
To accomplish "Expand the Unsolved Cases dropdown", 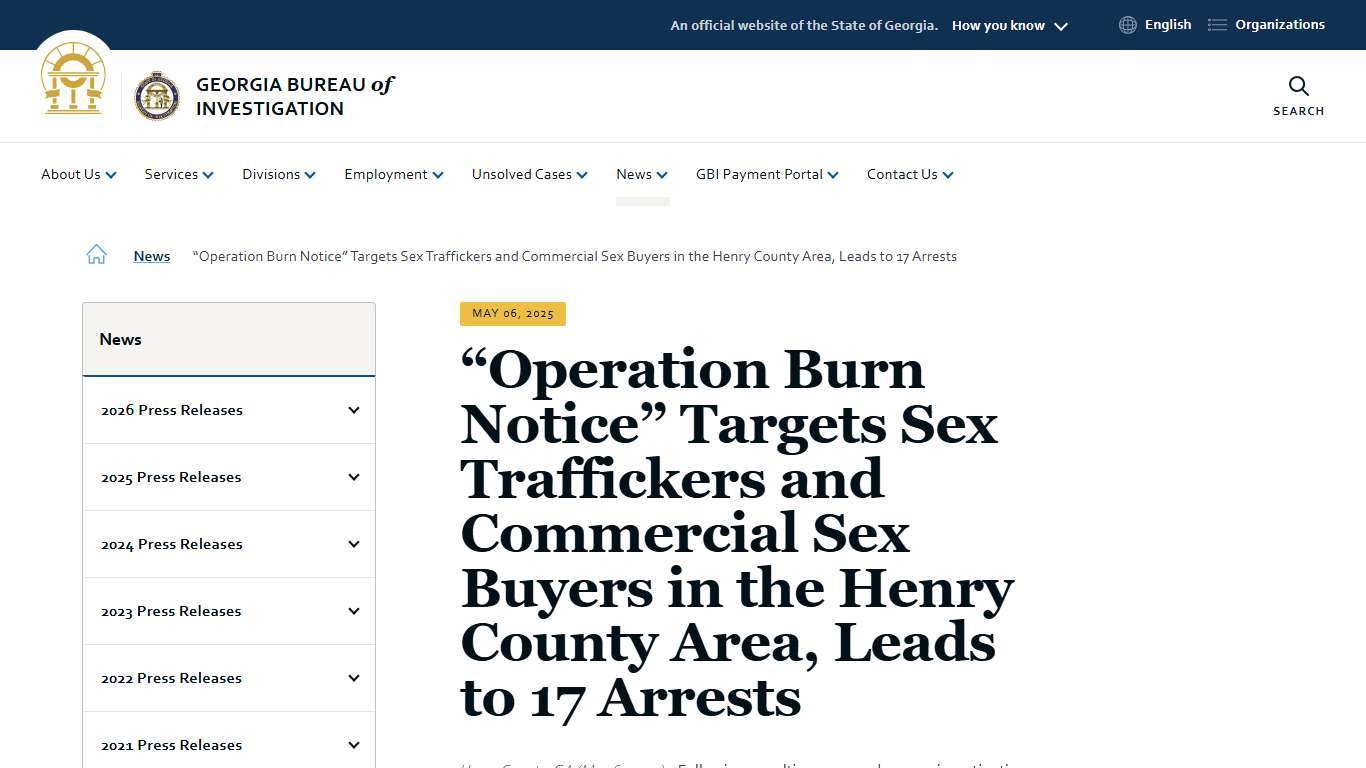I will pyautogui.click(x=528, y=174).
